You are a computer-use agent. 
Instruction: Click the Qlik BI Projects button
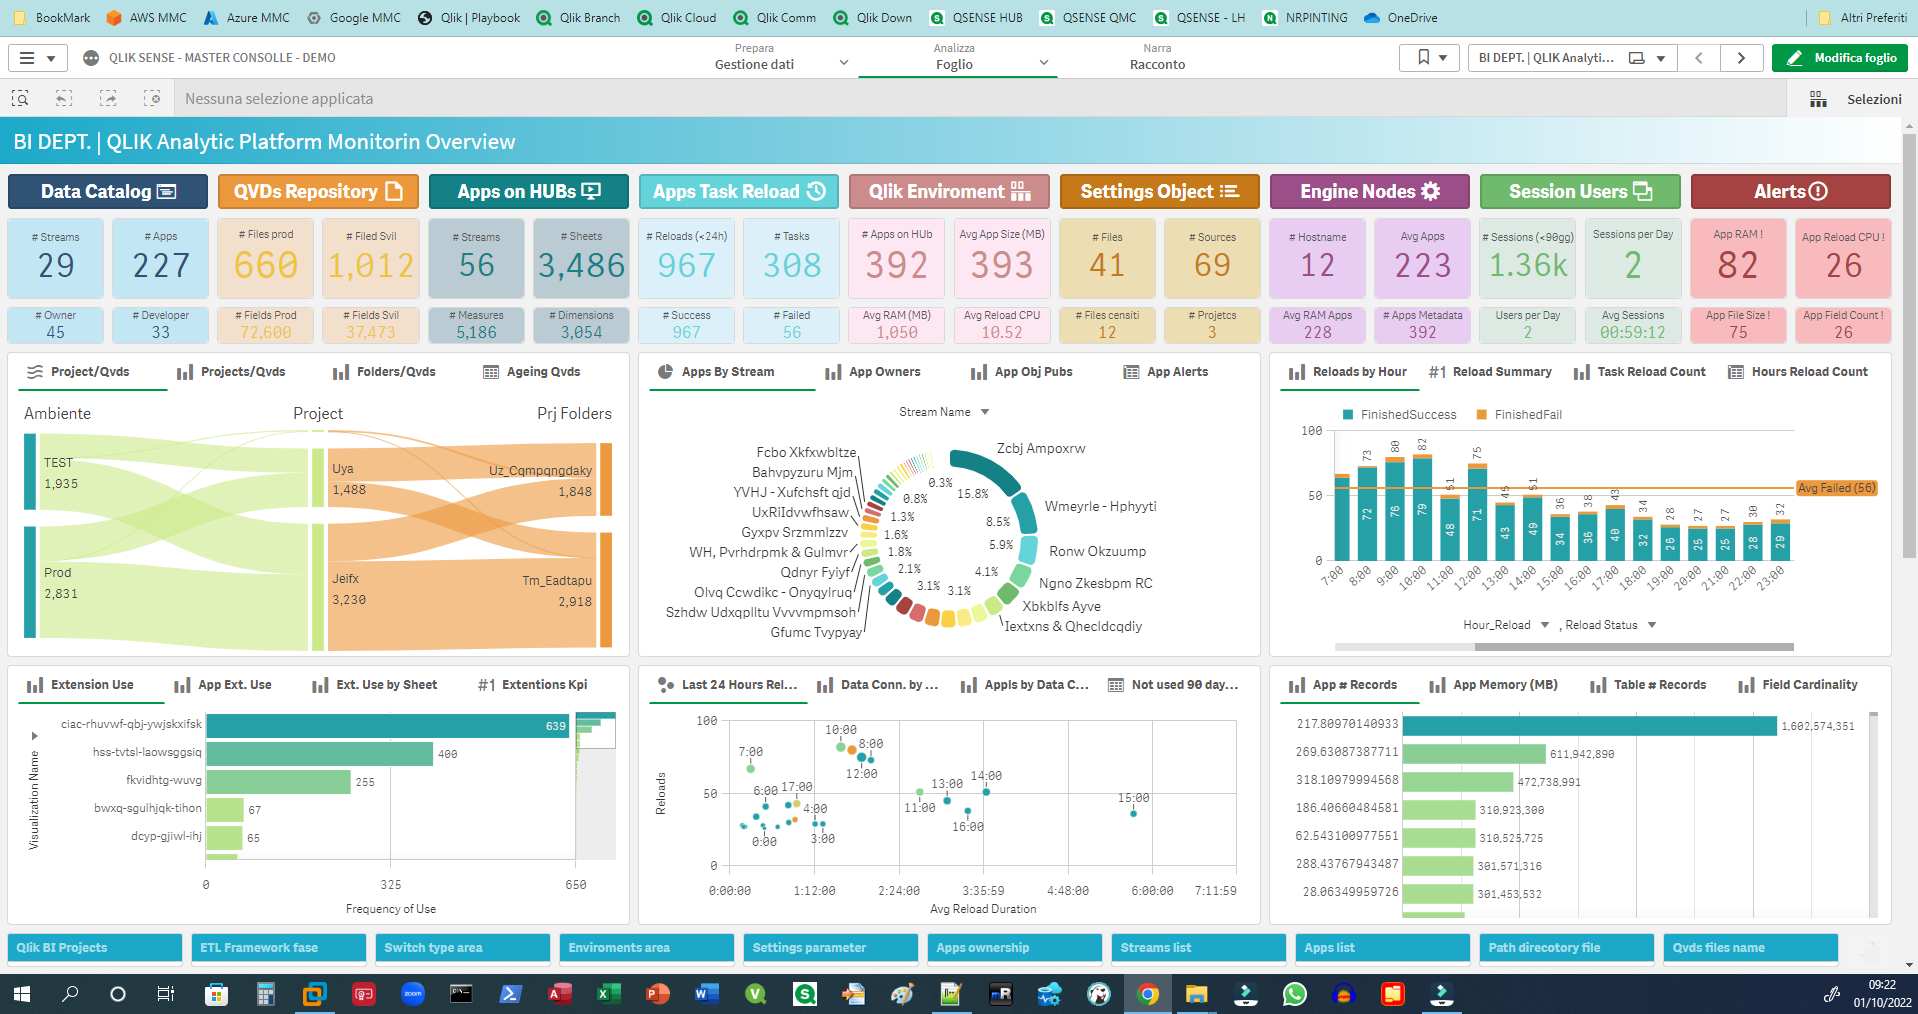[95, 947]
